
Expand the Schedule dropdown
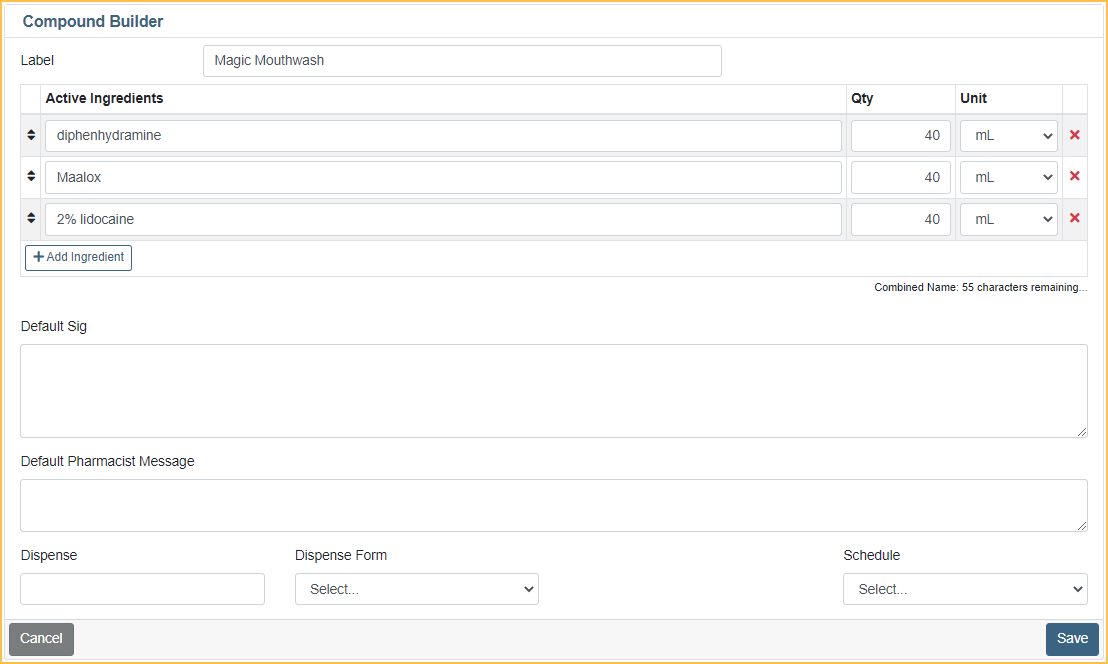tap(964, 589)
